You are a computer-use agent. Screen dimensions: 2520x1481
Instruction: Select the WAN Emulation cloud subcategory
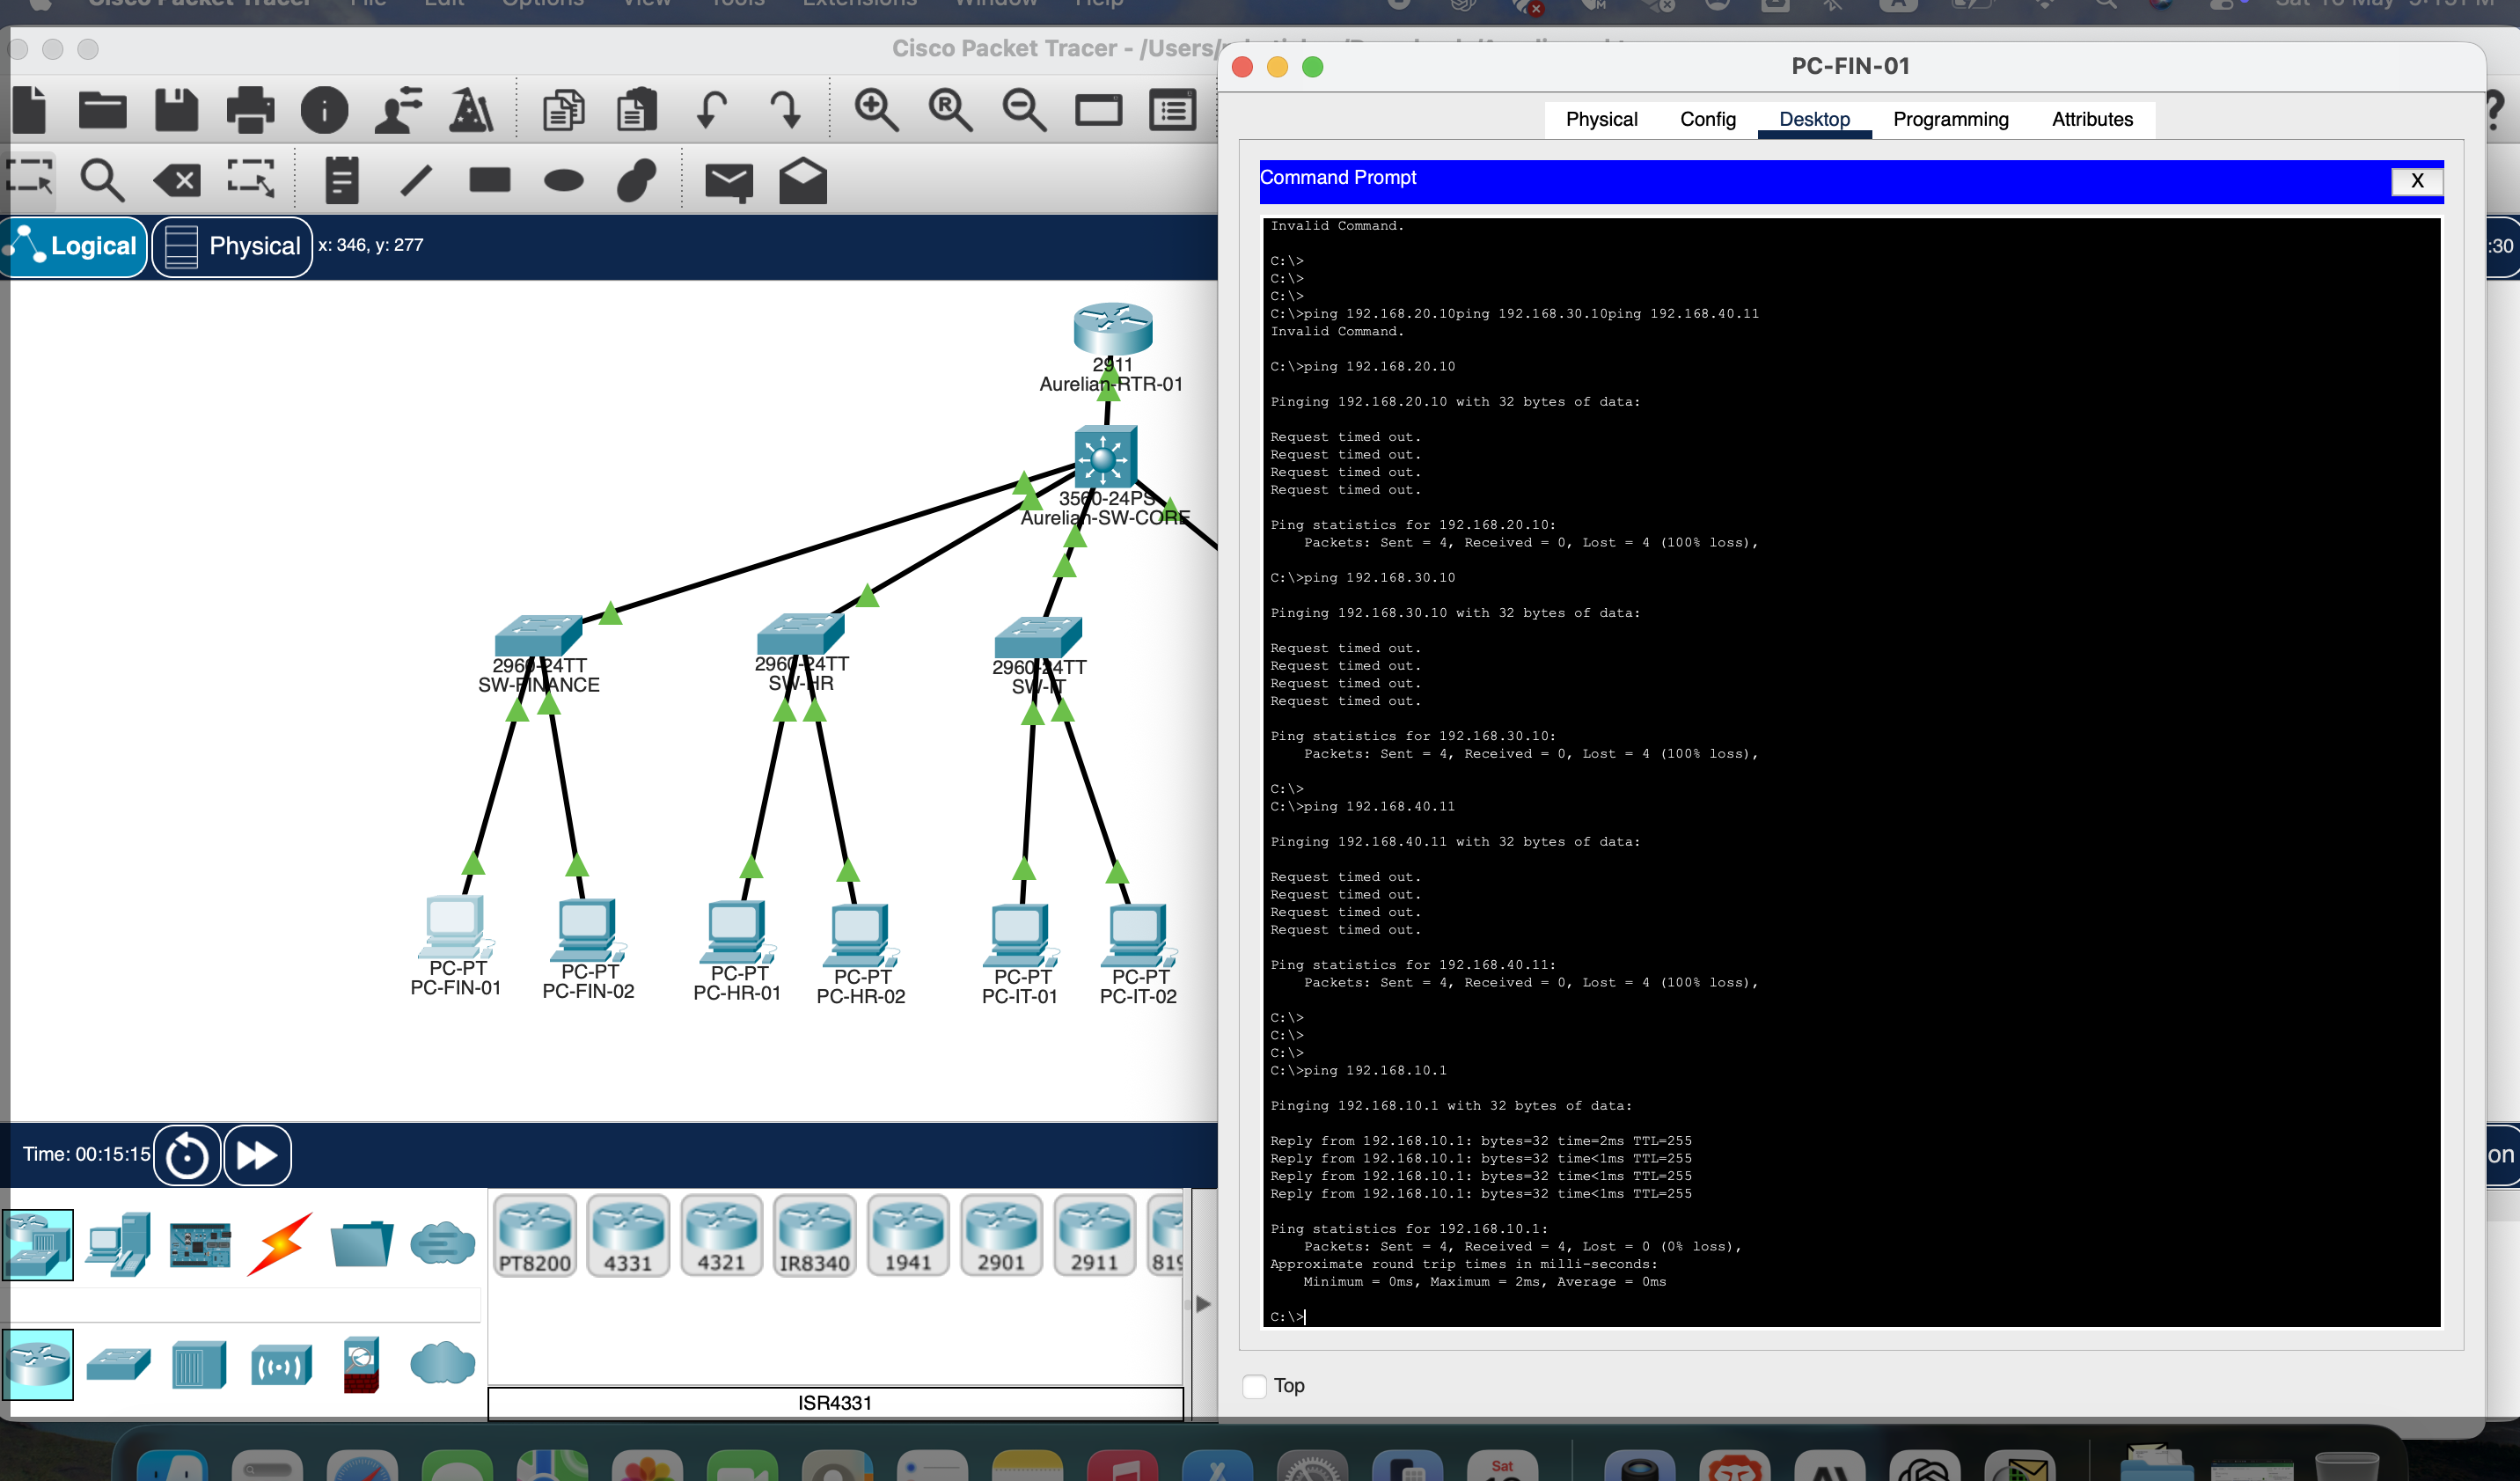pyautogui.click(x=442, y=1363)
